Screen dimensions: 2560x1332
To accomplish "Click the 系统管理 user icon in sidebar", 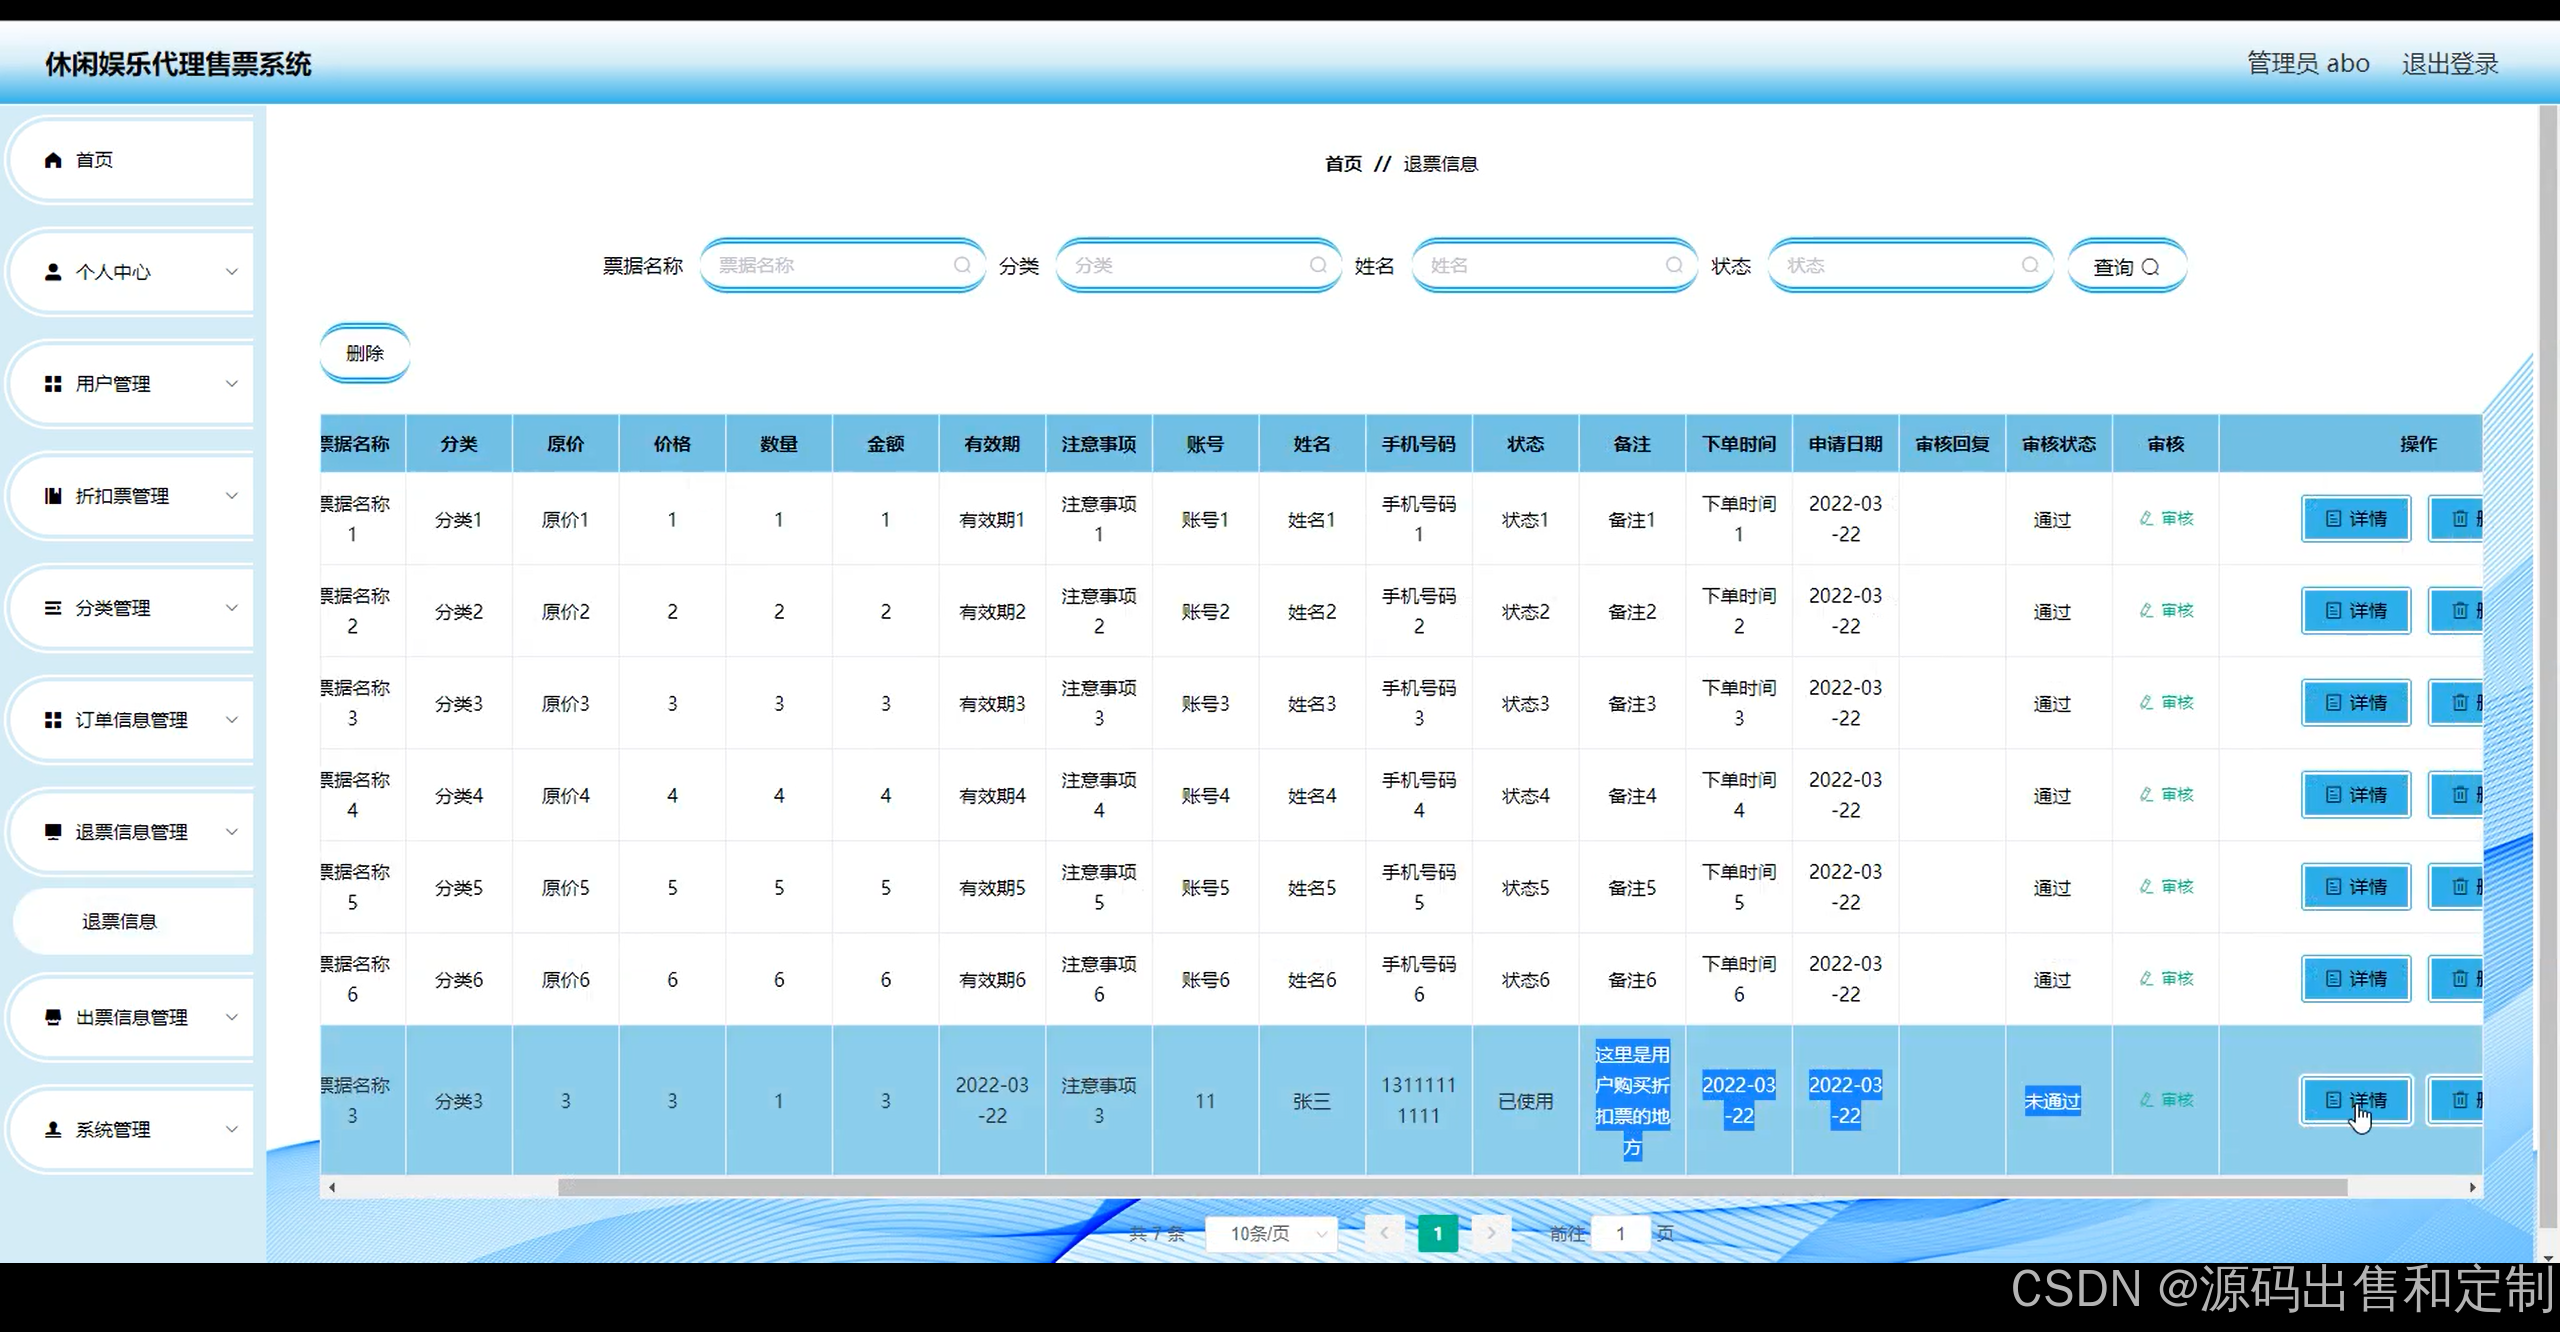I will (x=53, y=1129).
